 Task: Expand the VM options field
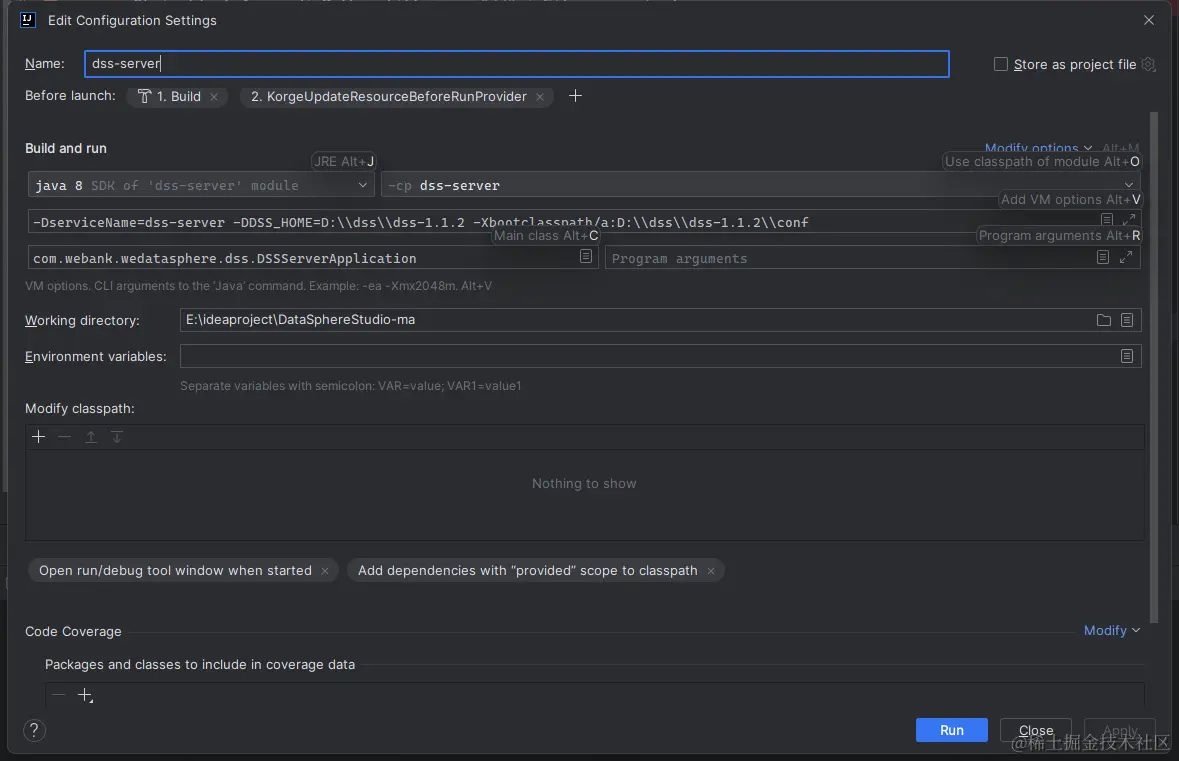[x=1129, y=220]
